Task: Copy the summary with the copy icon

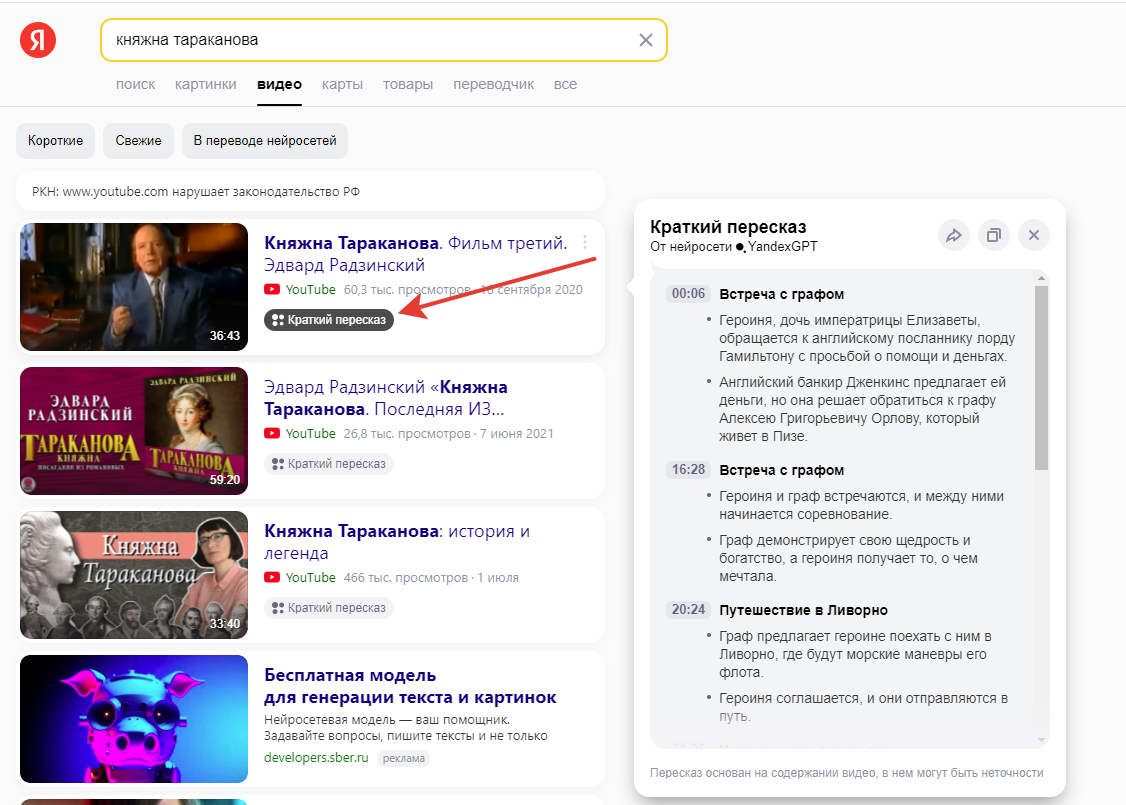Action: (994, 235)
